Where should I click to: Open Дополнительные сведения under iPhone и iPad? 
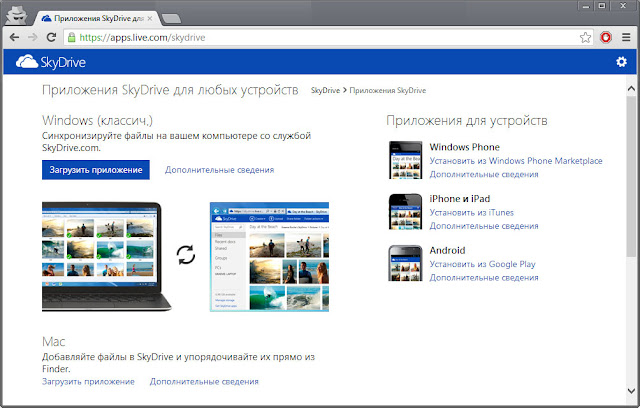(484, 226)
